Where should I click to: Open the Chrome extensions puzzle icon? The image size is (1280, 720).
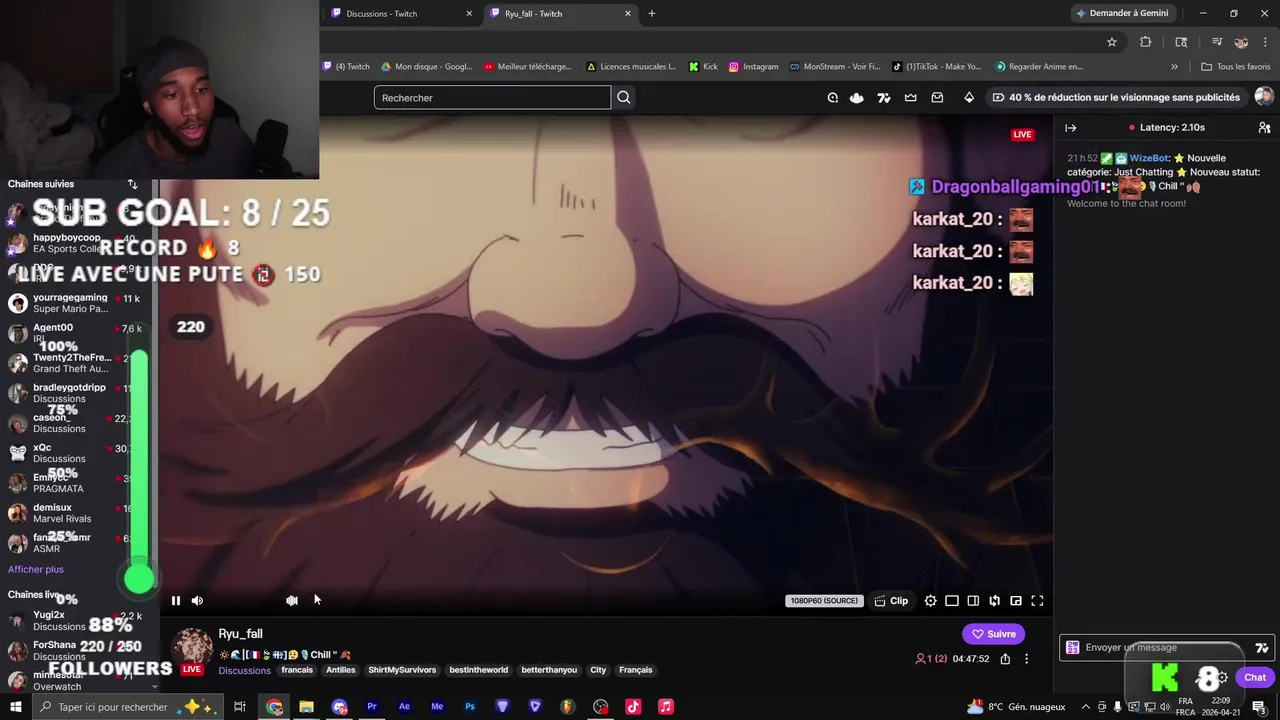pos(1145,42)
